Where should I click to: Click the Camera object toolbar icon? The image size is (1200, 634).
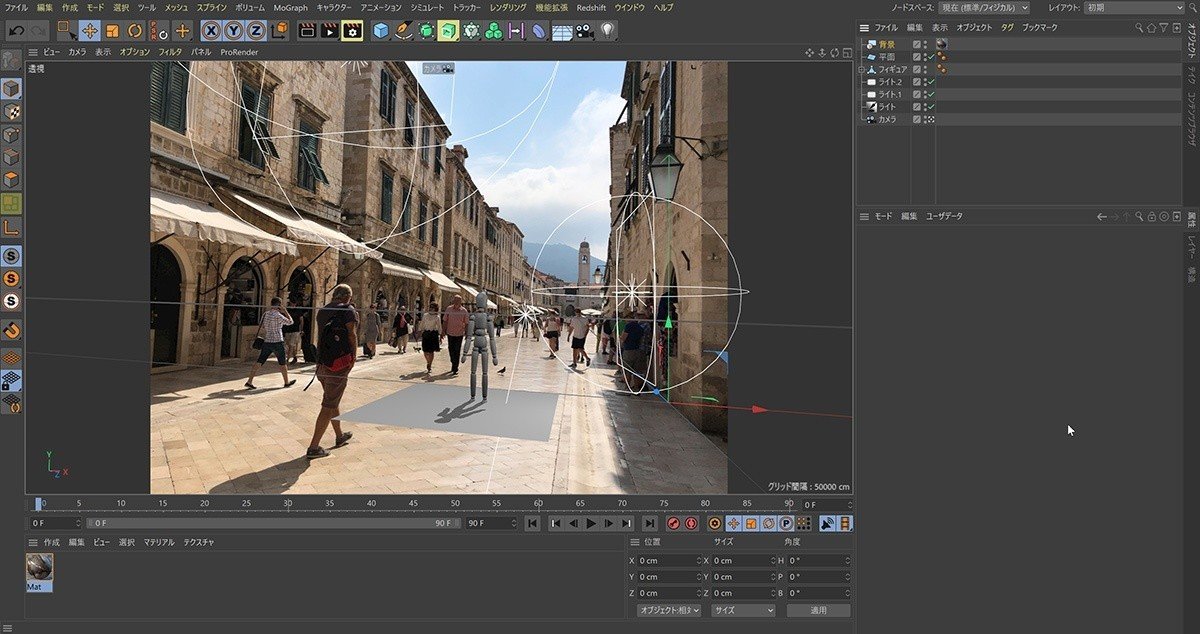(585, 31)
